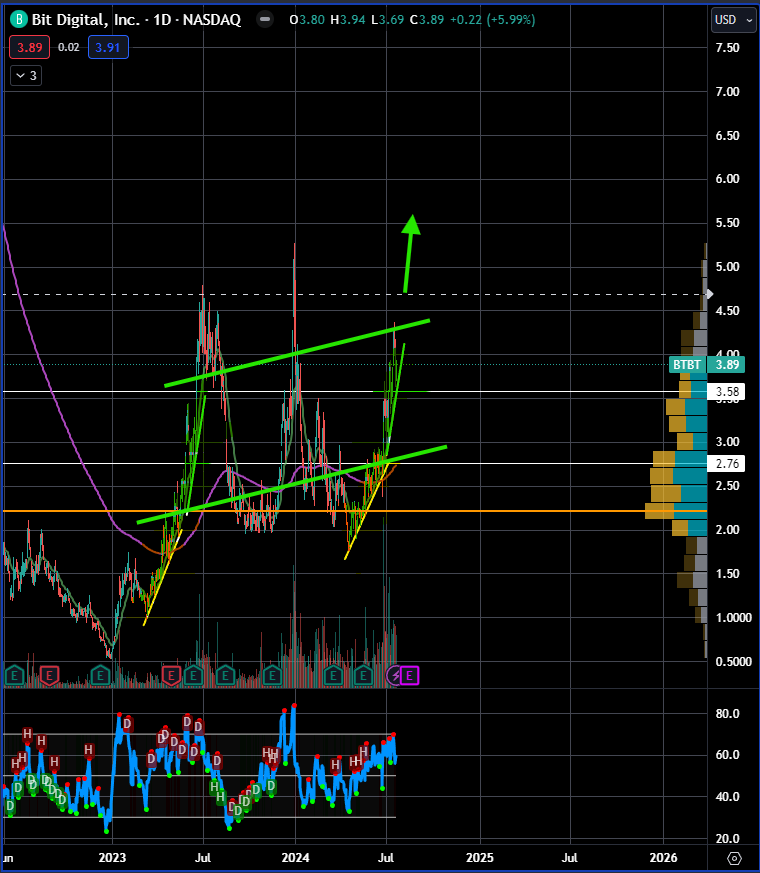Image resolution: width=760 pixels, height=873 pixels.
Task: Click green earnings marker just left of Jul 2024
Action: click(x=363, y=676)
